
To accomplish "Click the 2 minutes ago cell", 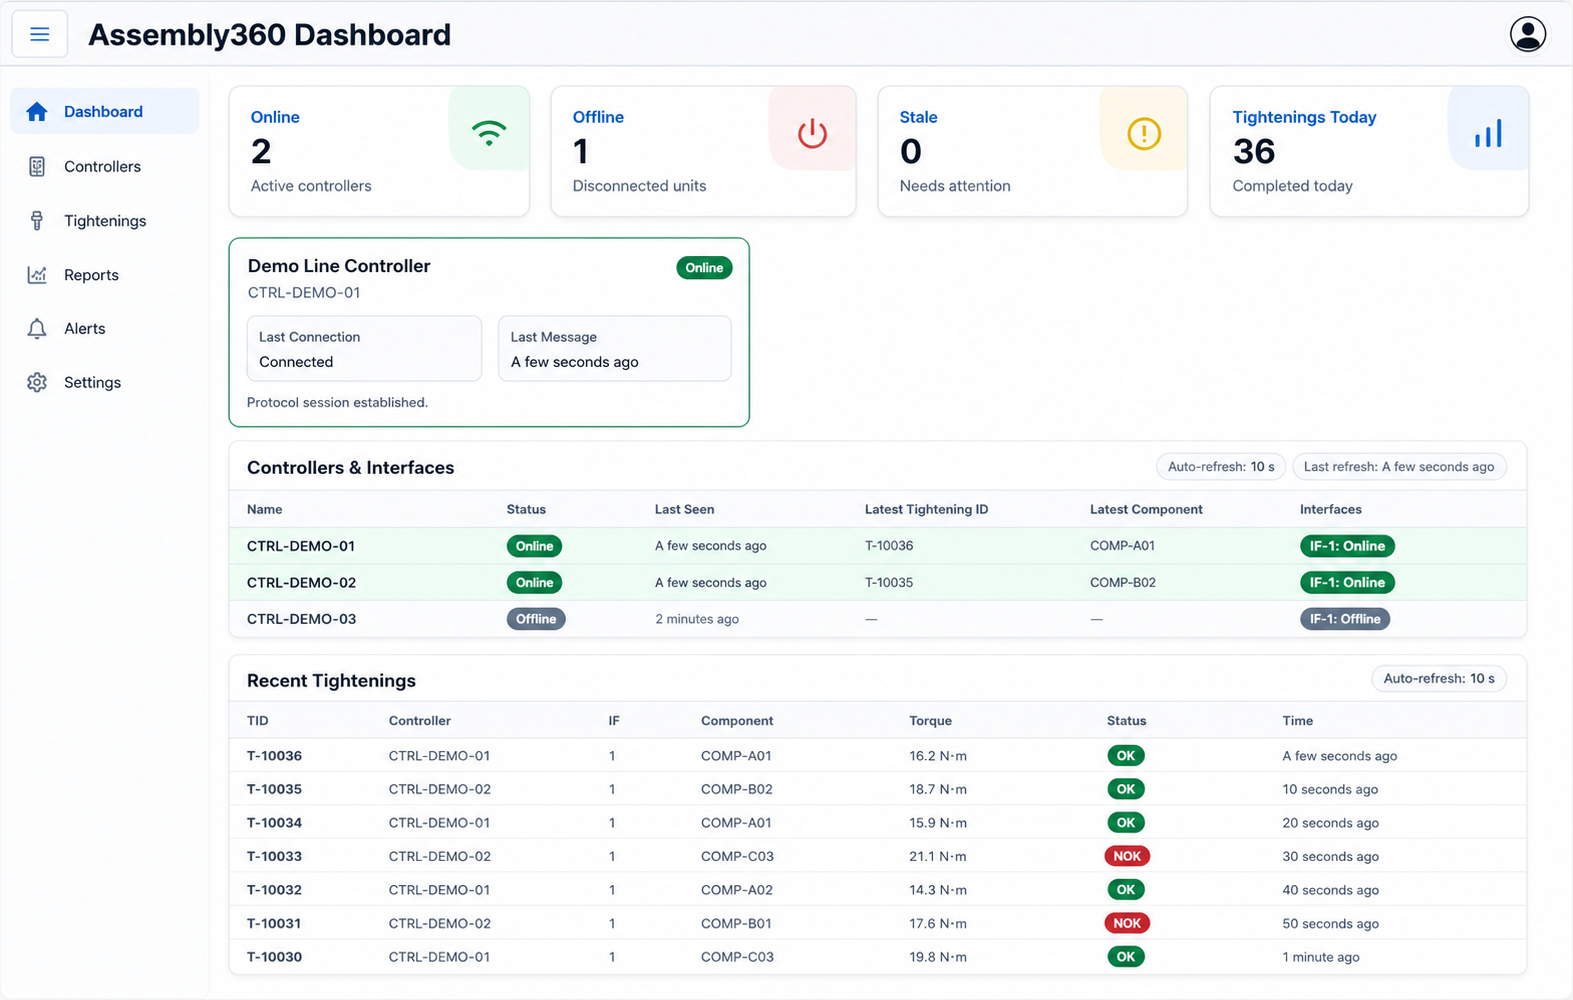I will (697, 619).
